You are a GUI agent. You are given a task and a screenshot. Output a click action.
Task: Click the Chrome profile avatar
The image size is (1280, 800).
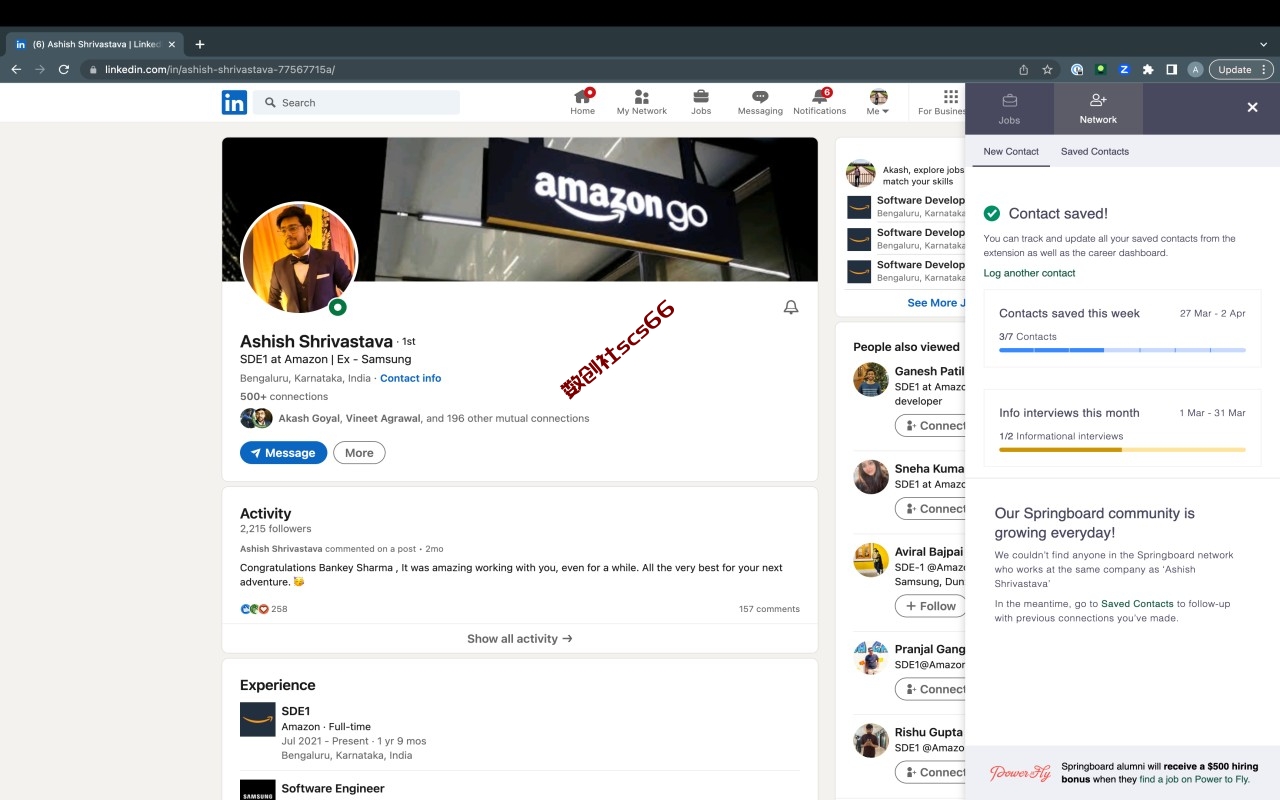coord(1195,69)
